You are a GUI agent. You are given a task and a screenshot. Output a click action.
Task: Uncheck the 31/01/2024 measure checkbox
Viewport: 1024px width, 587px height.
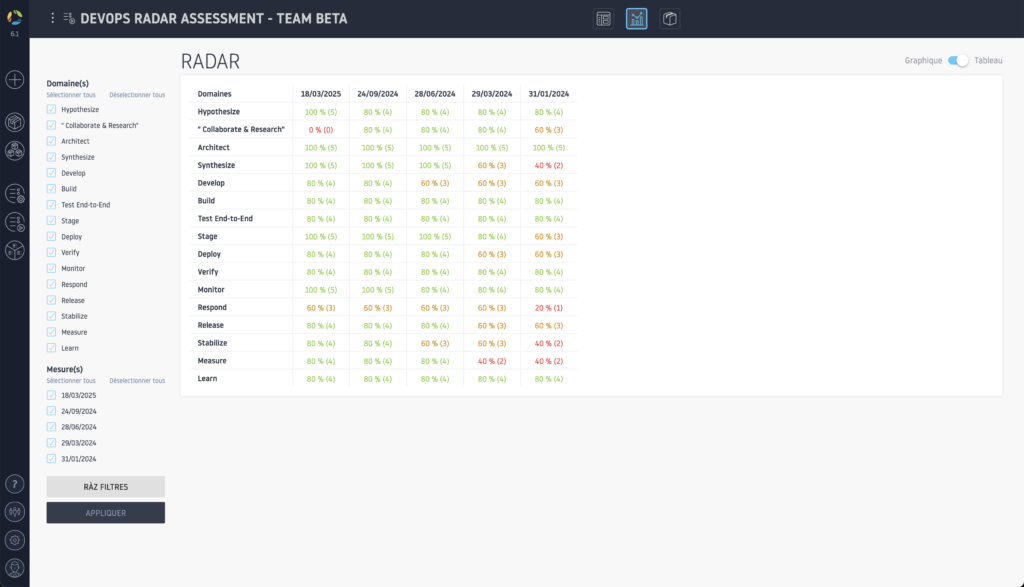click(51, 459)
